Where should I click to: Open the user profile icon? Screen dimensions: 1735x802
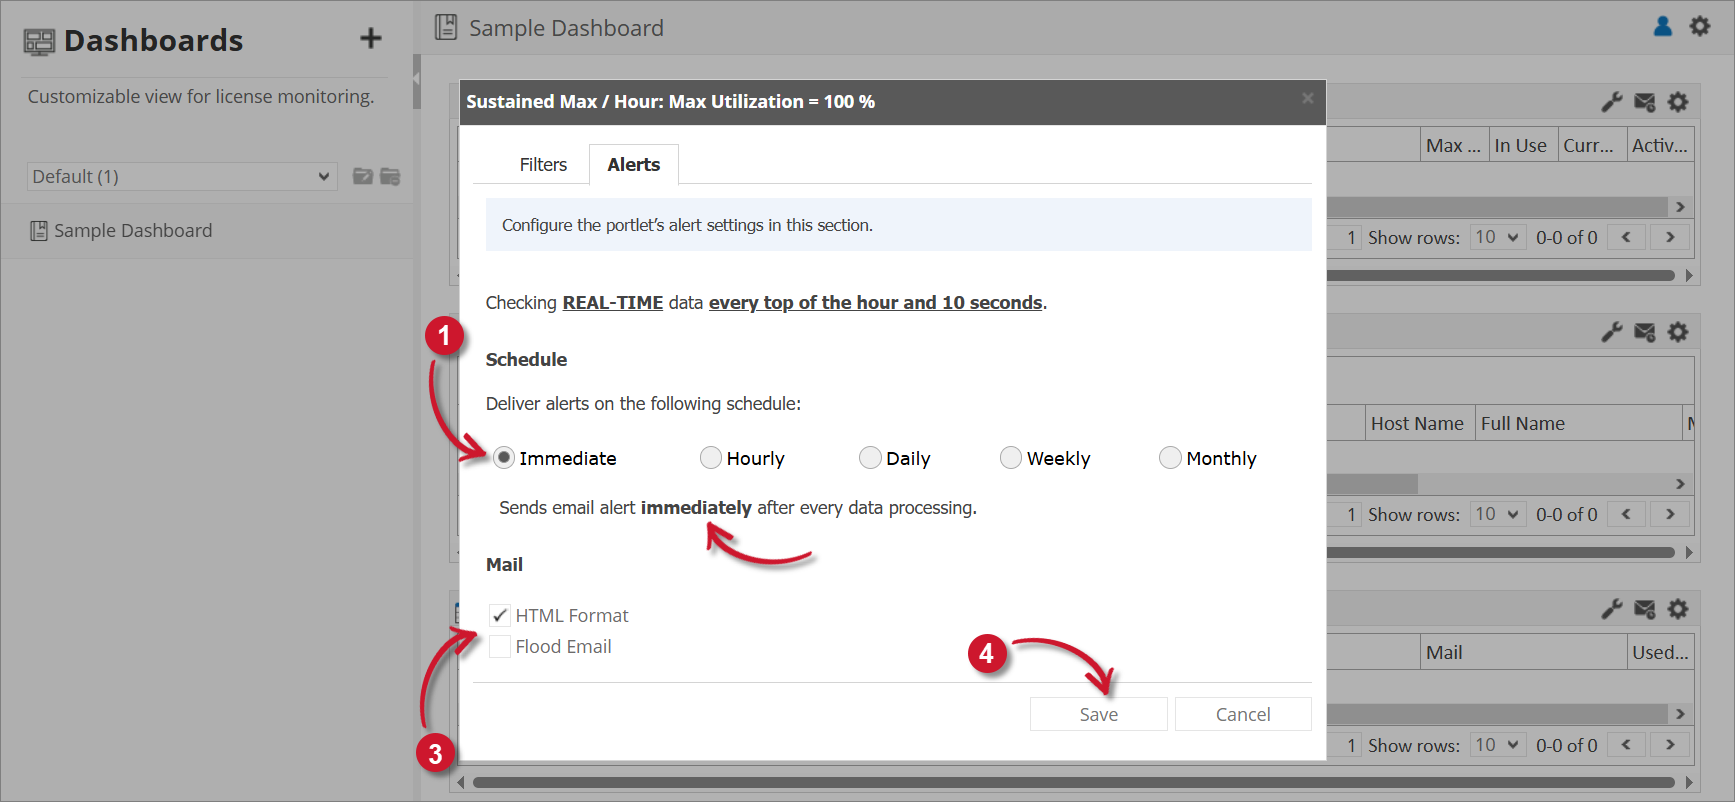[x=1663, y=26]
